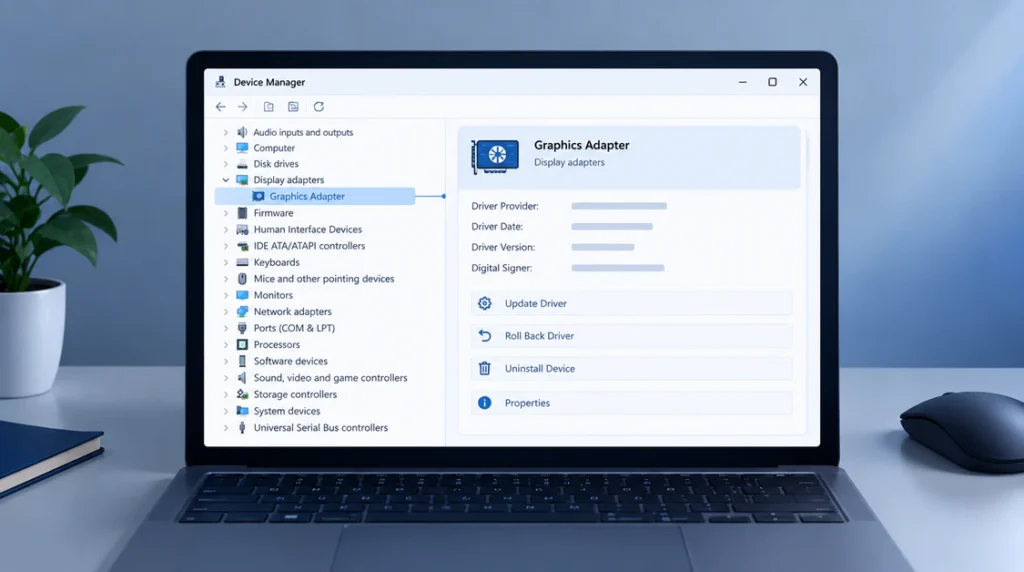Maximize the Device Manager window
This screenshot has height=572, width=1024.
coord(773,82)
